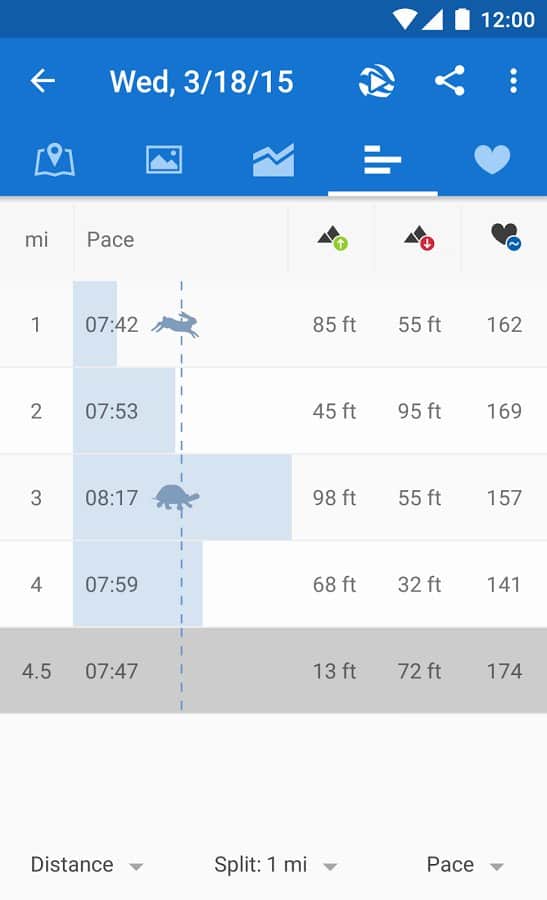Viewport: 547px width, 900px height.
Task: Open the elevation chart tab
Action: (273, 160)
